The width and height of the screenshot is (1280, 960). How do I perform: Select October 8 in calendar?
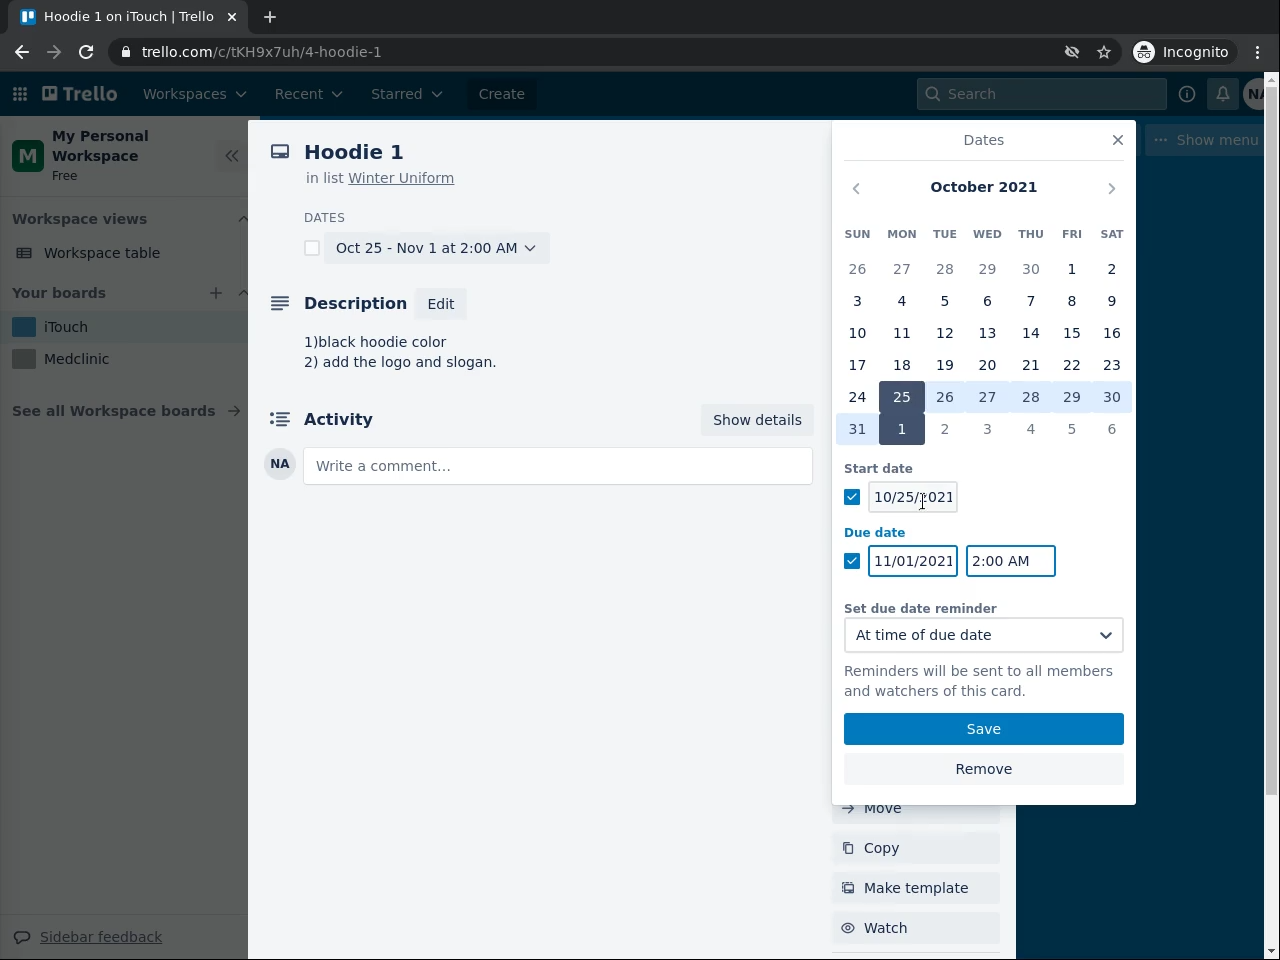[x=1072, y=301]
